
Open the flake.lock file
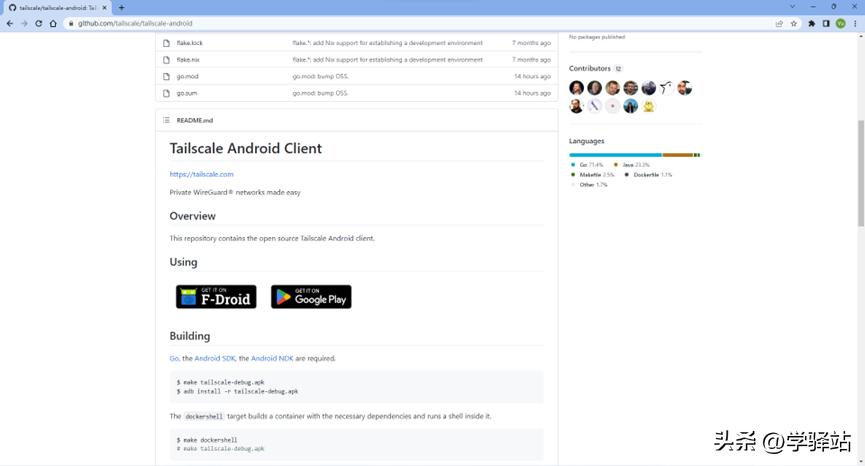(189, 43)
